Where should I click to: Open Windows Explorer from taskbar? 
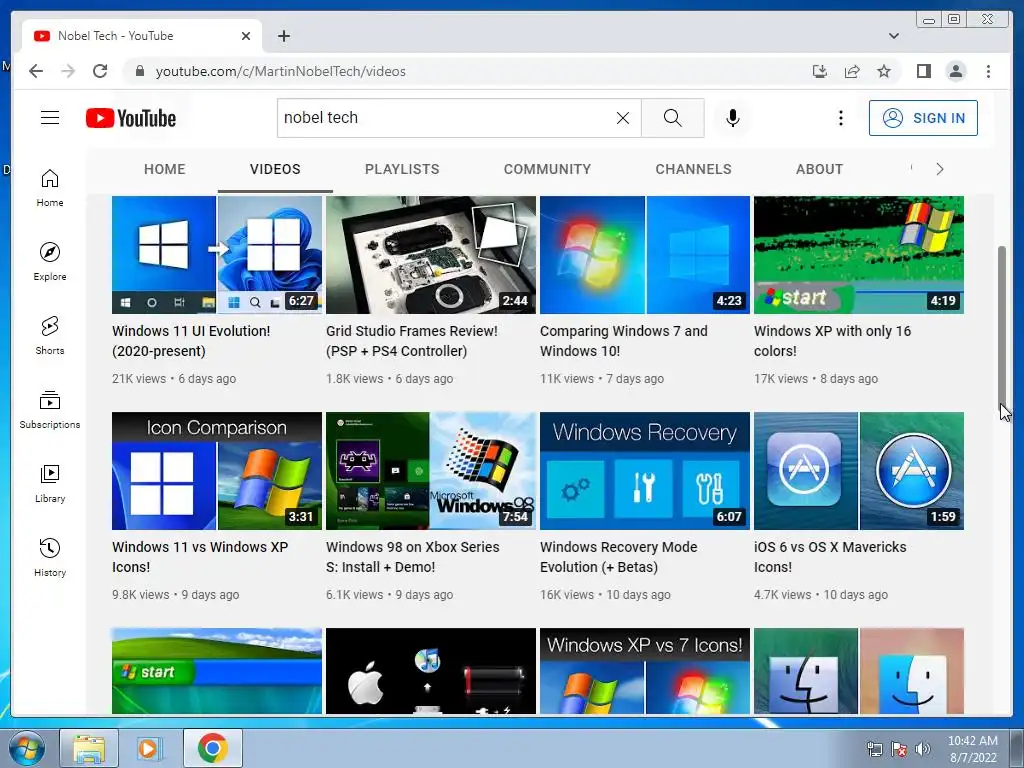click(x=89, y=748)
